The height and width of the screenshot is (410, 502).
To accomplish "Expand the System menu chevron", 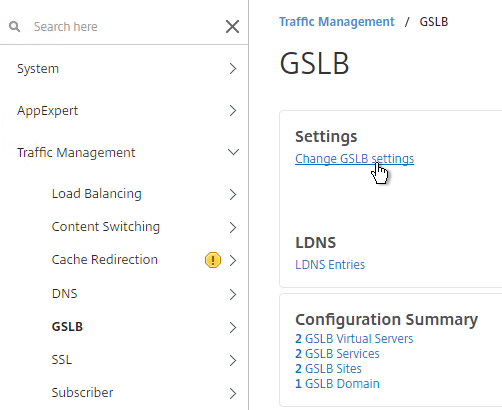I will [x=233, y=69].
